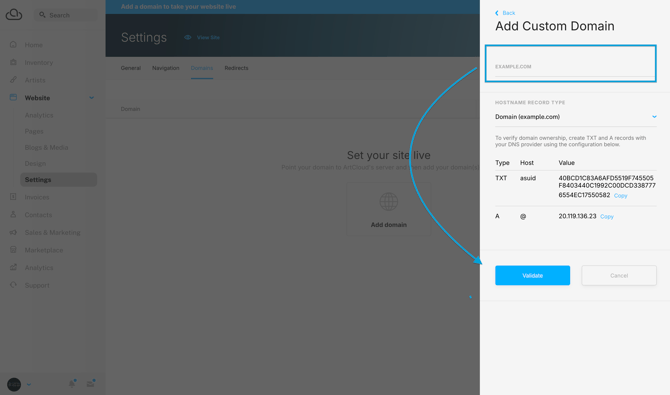Switch to the Redirects tab
670x395 pixels.
coord(236,68)
